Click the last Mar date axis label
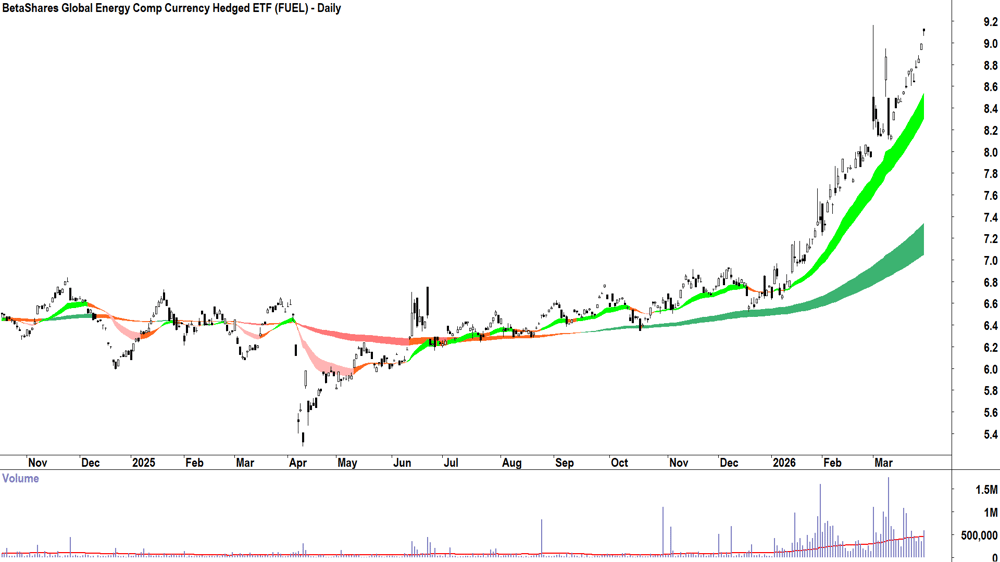The height and width of the screenshot is (562, 1000). 883,462
